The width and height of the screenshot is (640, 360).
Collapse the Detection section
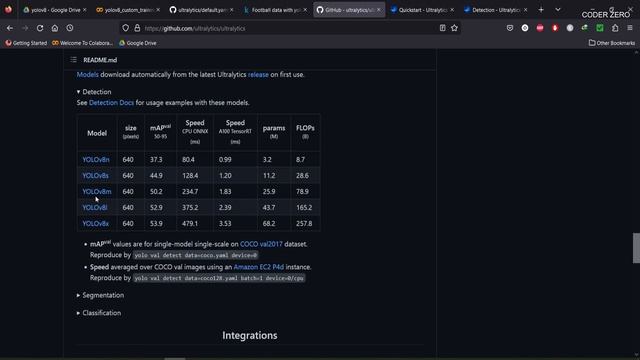(x=94, y=92)
